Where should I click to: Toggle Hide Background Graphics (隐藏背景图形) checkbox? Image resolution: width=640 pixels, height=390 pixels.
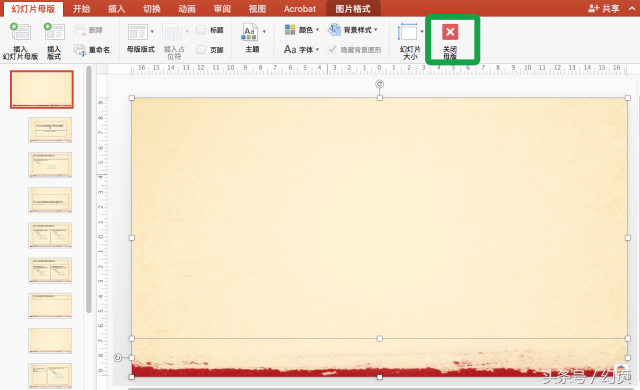pos(332,50)
